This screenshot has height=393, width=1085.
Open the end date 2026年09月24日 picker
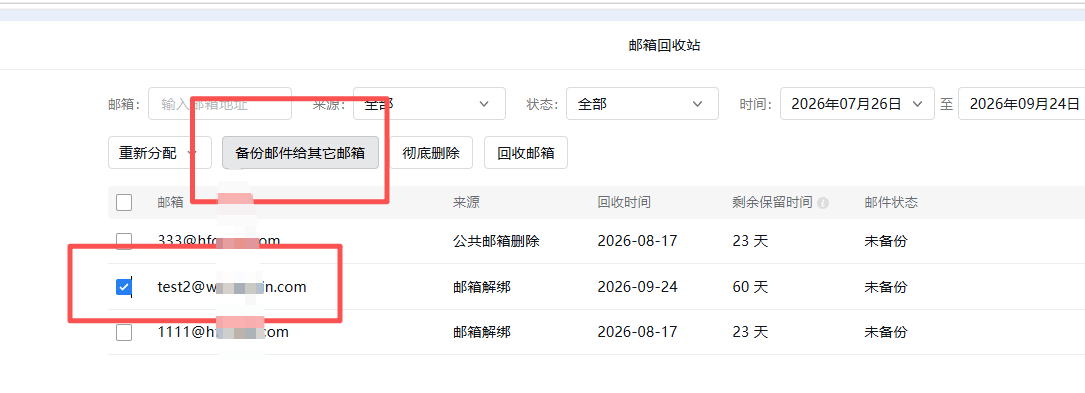(x=1022, y=104)
